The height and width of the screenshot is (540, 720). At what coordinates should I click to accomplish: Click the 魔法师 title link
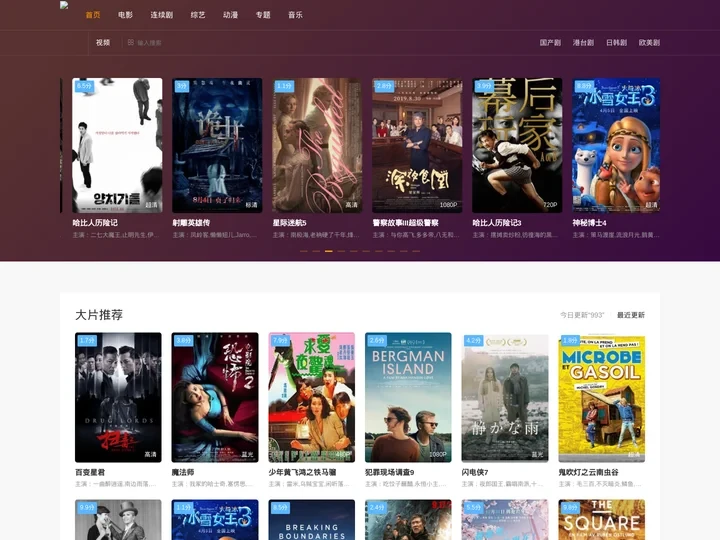(x=183, y=472)
